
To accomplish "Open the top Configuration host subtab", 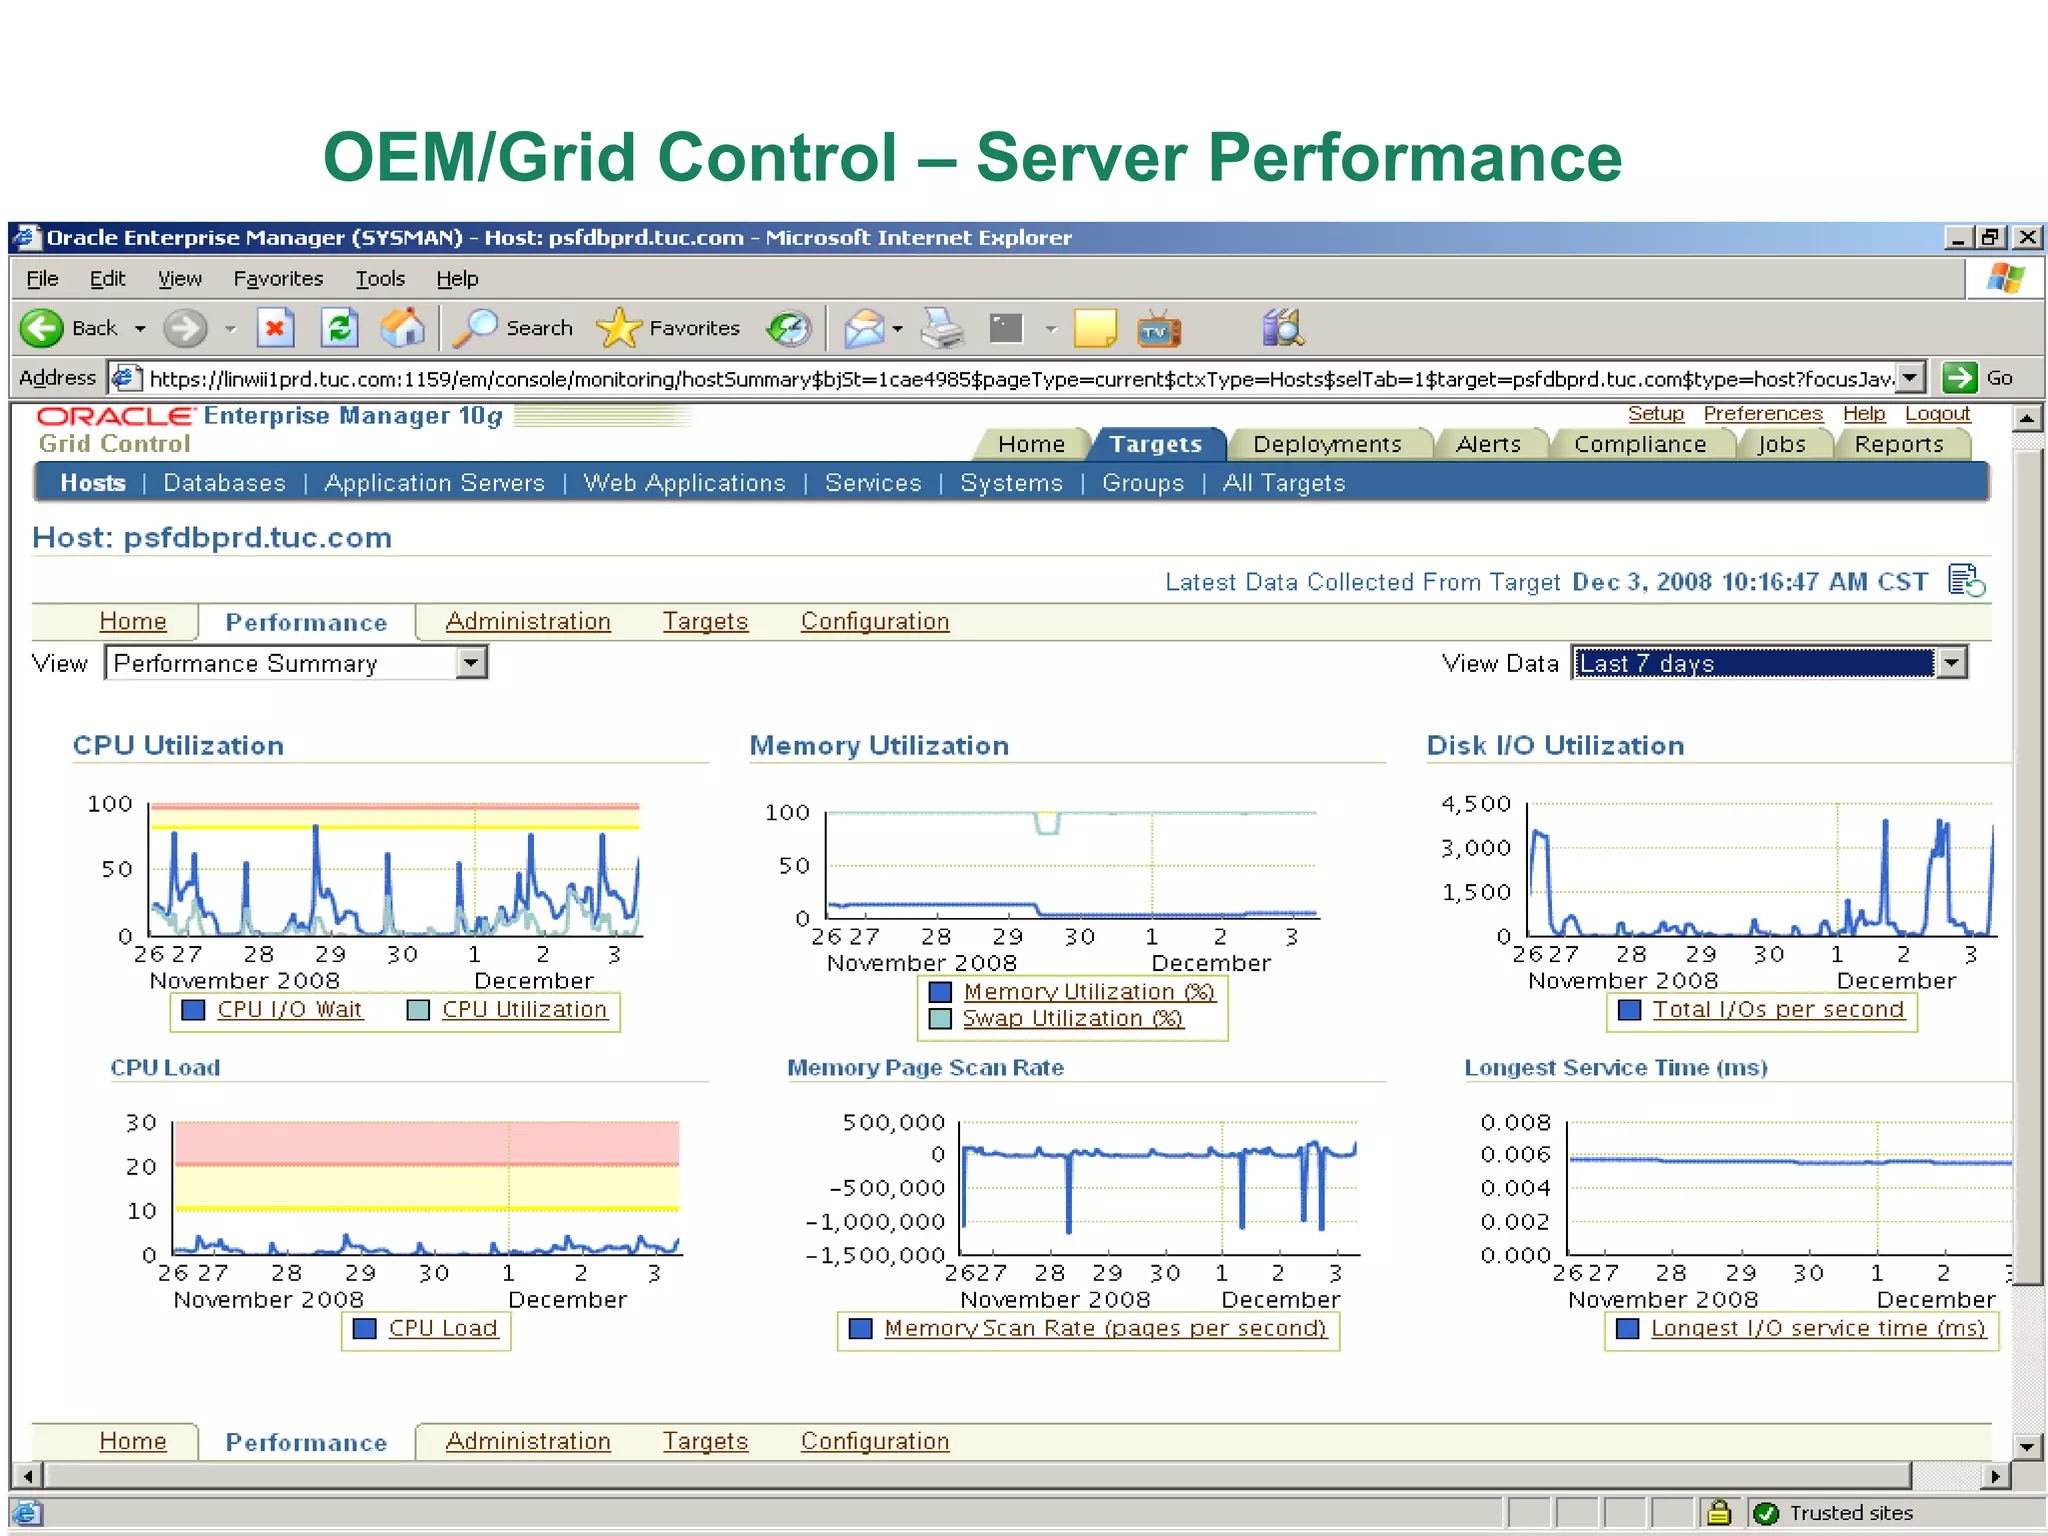I will 875,622.
